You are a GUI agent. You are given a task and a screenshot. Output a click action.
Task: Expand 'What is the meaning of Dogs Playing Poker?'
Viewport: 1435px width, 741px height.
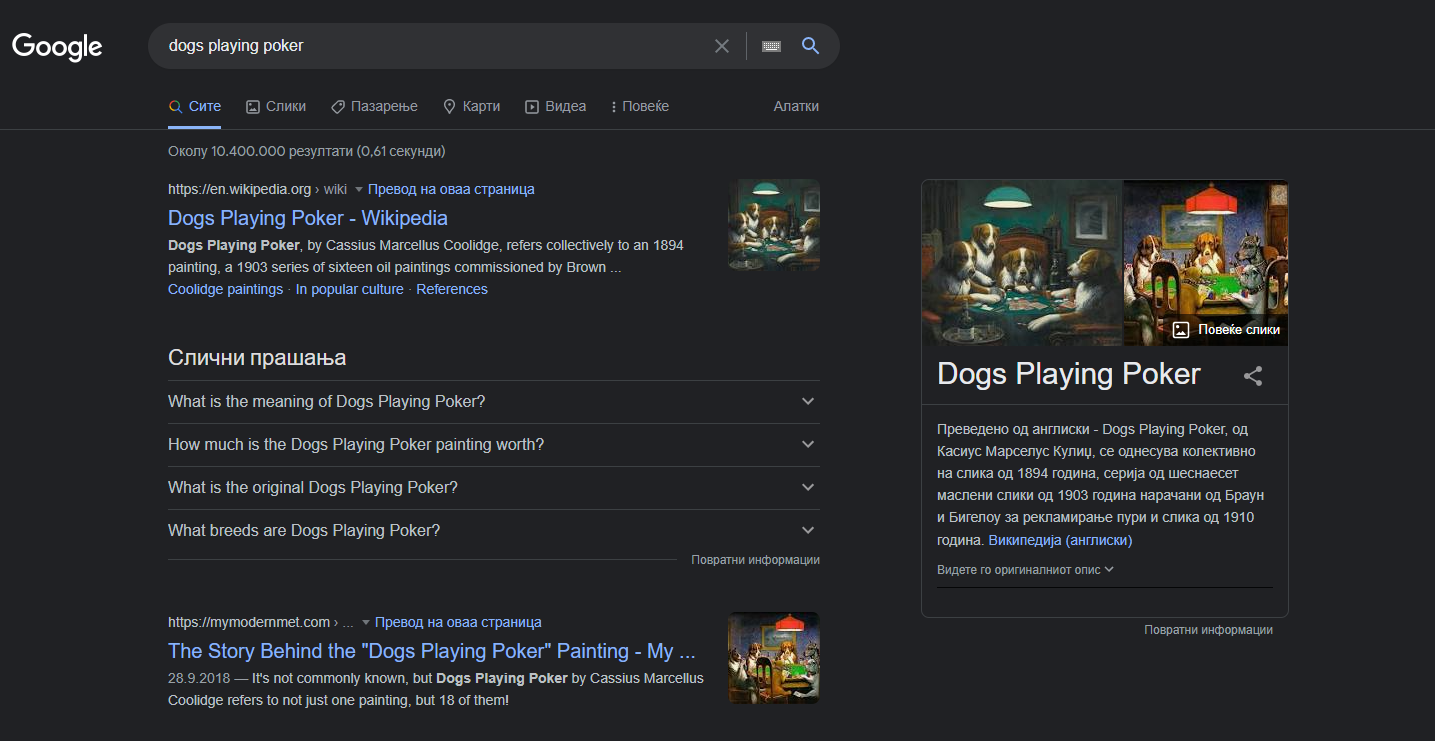click(494, 402)
